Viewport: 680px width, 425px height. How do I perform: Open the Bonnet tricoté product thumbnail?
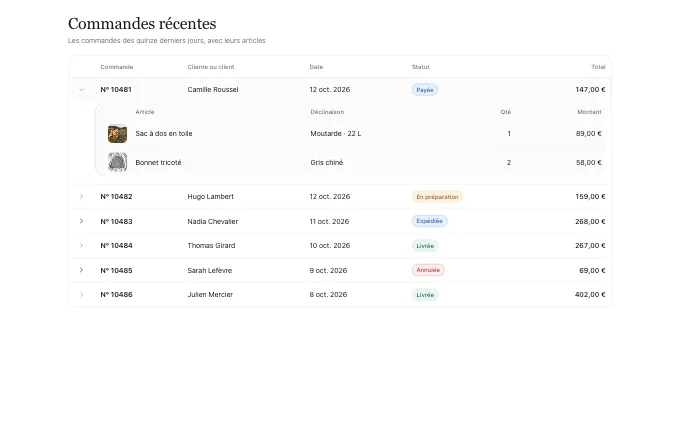tap(118, 162)
